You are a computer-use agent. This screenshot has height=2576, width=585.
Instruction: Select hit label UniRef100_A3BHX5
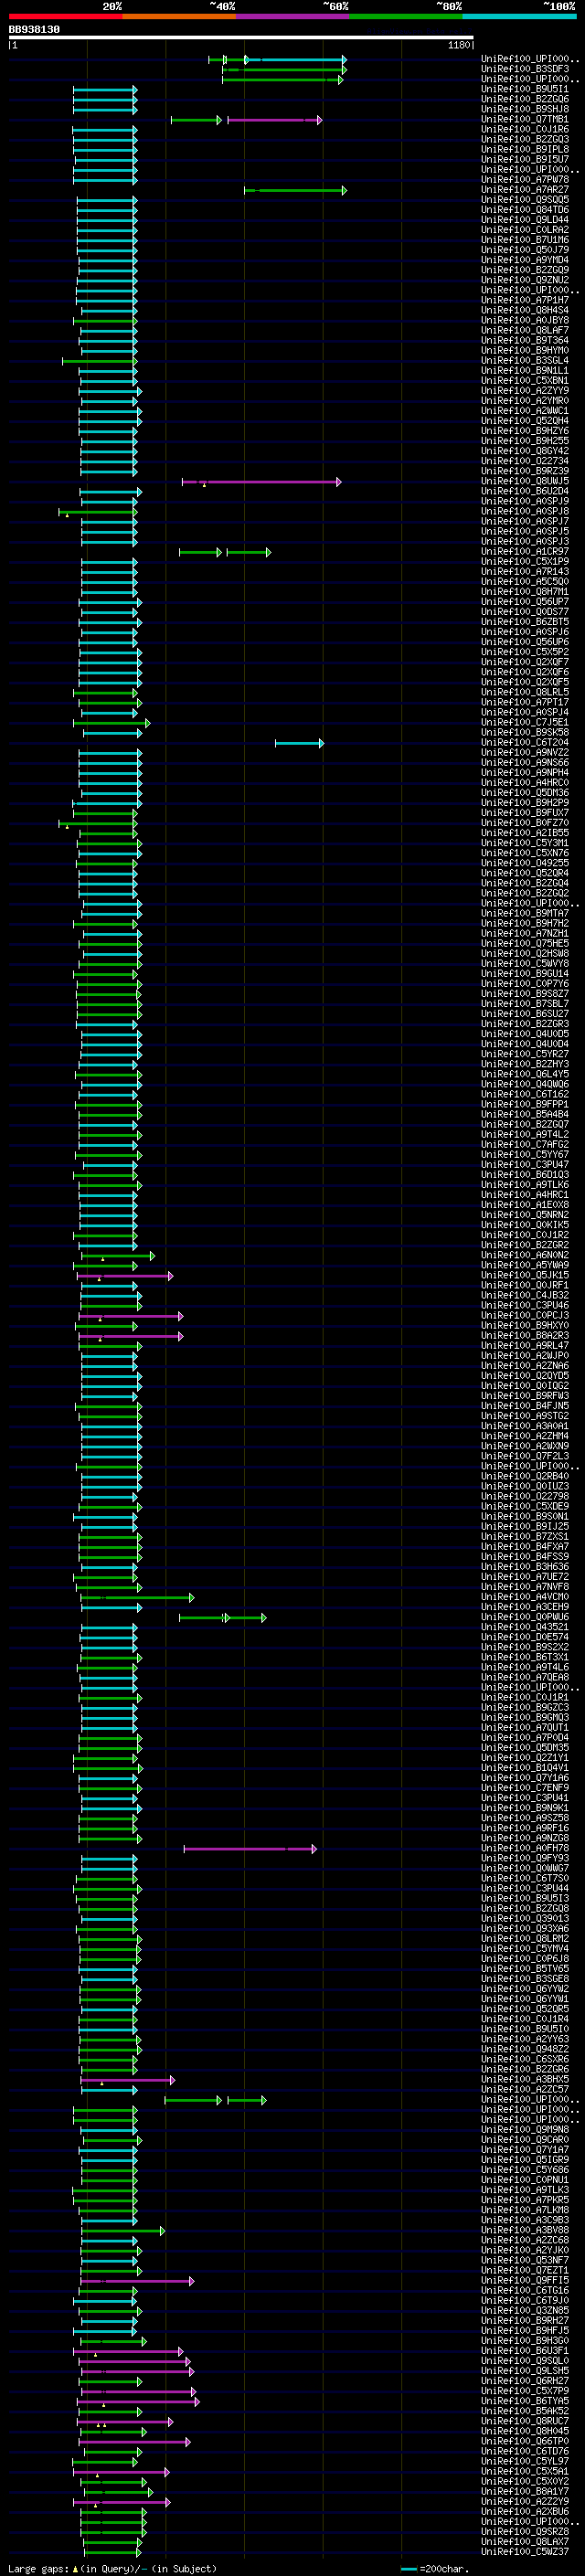[x=525, y=2079]
